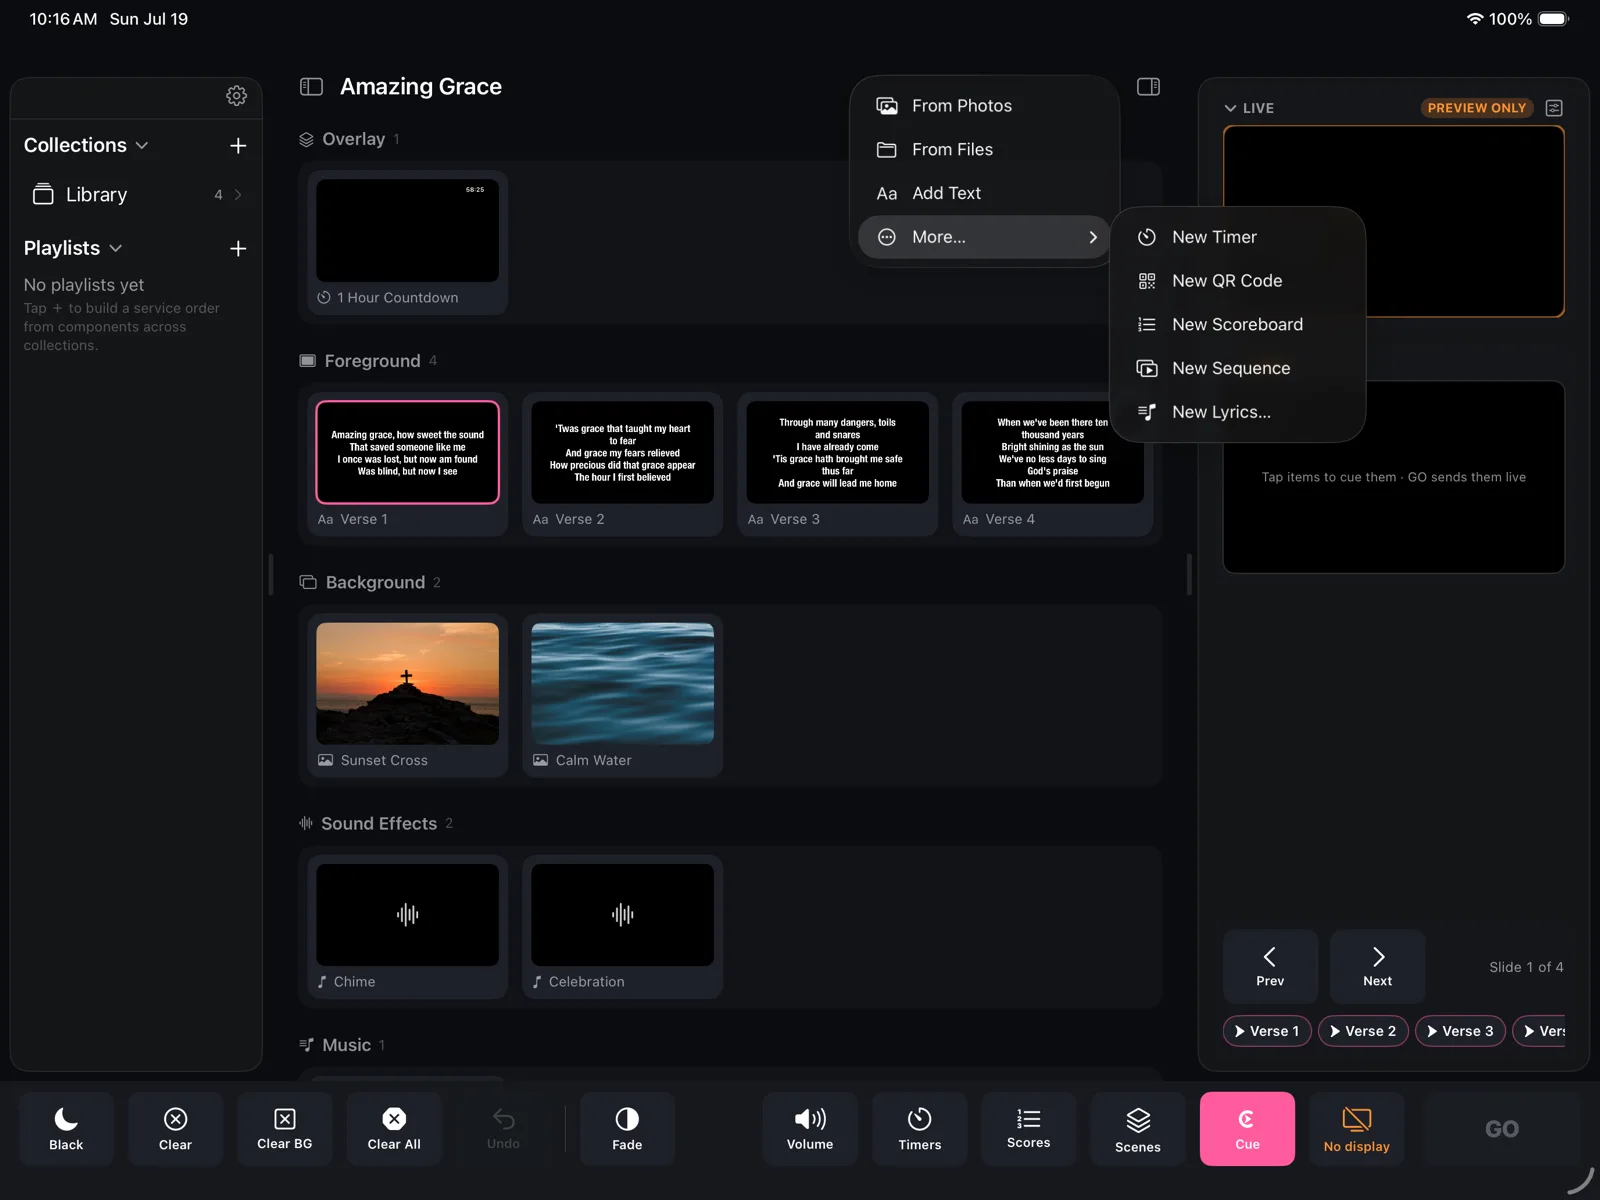Image resolution: width=1600 pixels, height=1200 pixels.
Task: Choose New Lyrics option
Action: pos(1238,412)
